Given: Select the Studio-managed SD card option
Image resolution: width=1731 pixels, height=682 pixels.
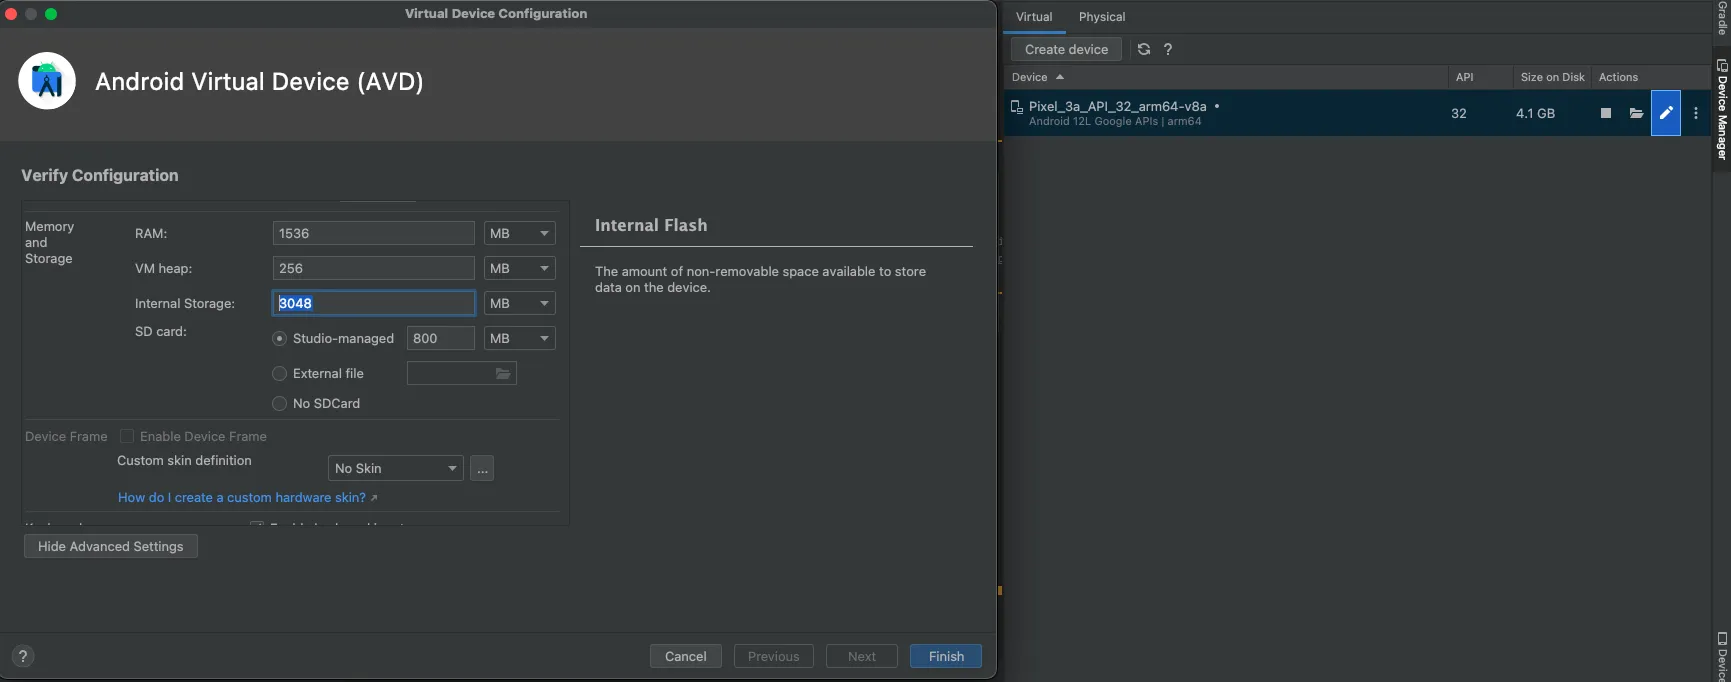Looking at the screenshot, I should coord(280,339).
